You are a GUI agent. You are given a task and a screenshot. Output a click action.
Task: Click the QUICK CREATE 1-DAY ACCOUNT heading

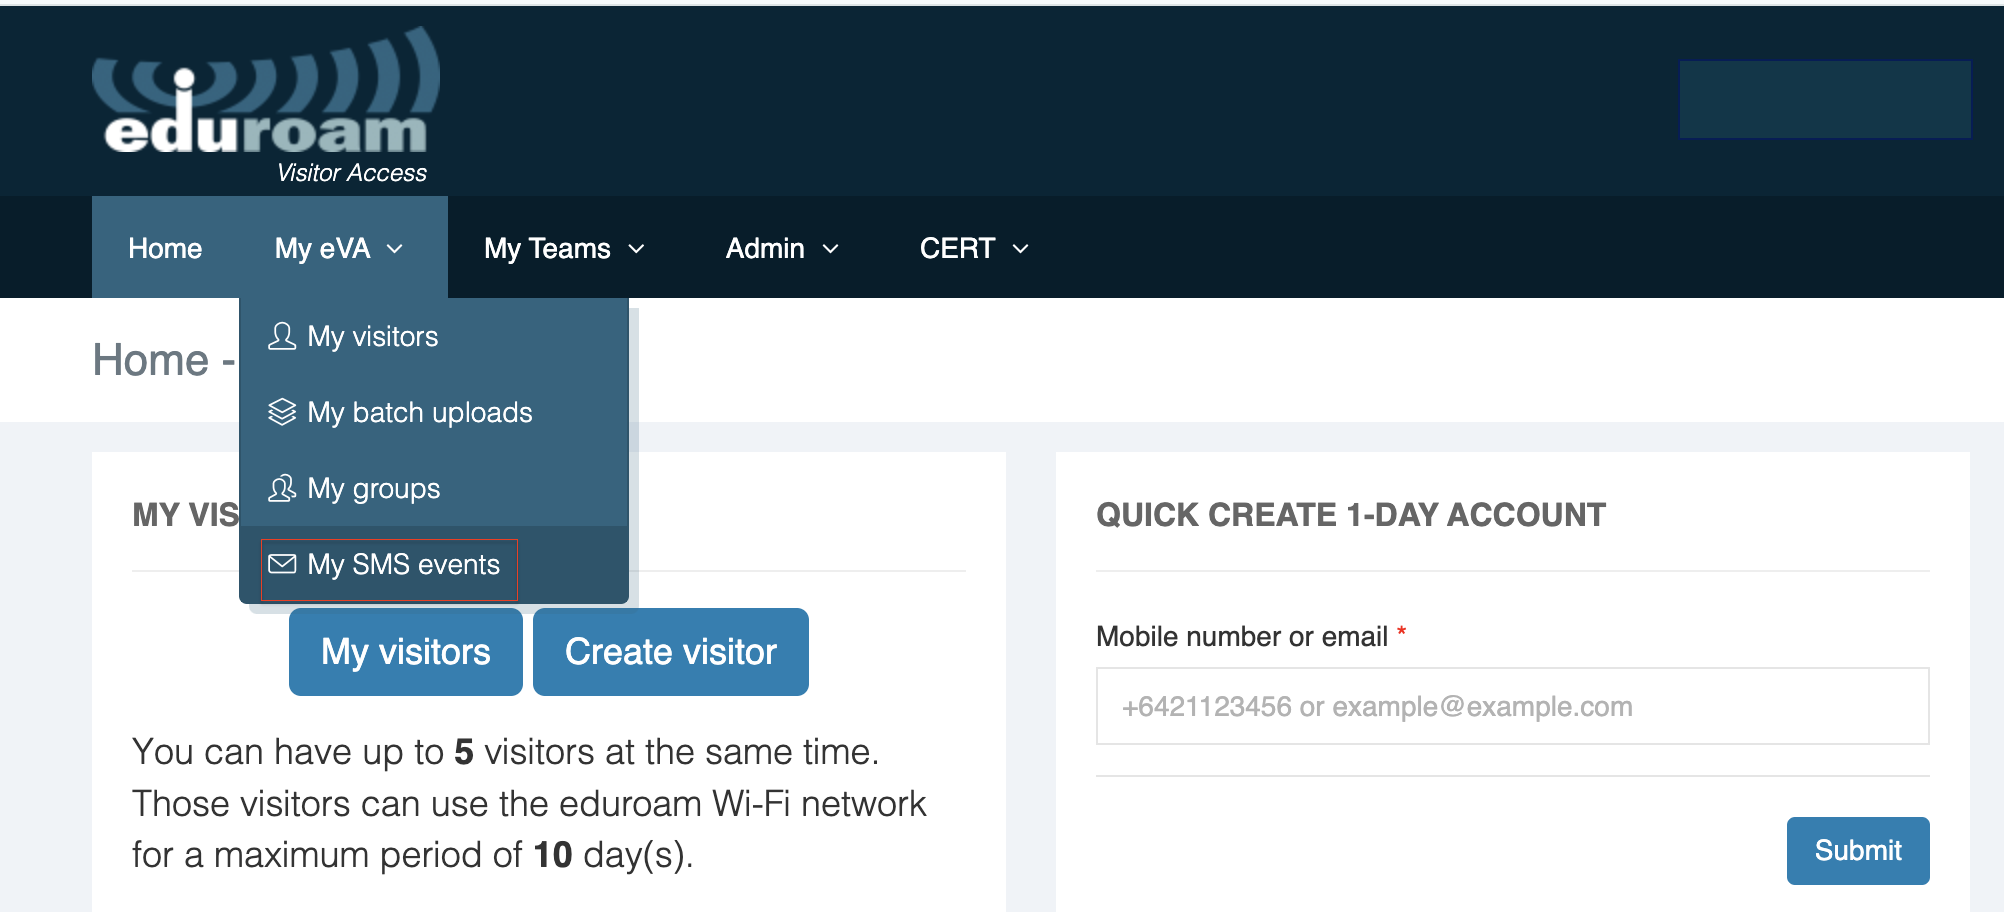pyautogui.click(x=1351, y=514)
